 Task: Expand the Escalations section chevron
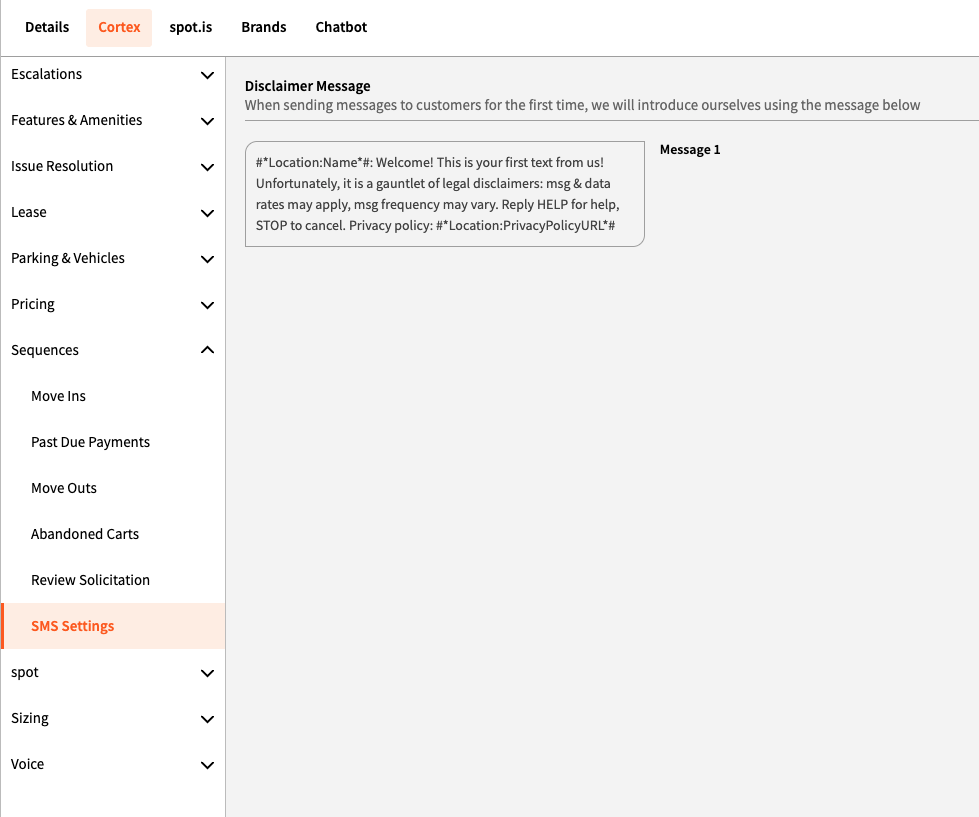tap(207, 75)
